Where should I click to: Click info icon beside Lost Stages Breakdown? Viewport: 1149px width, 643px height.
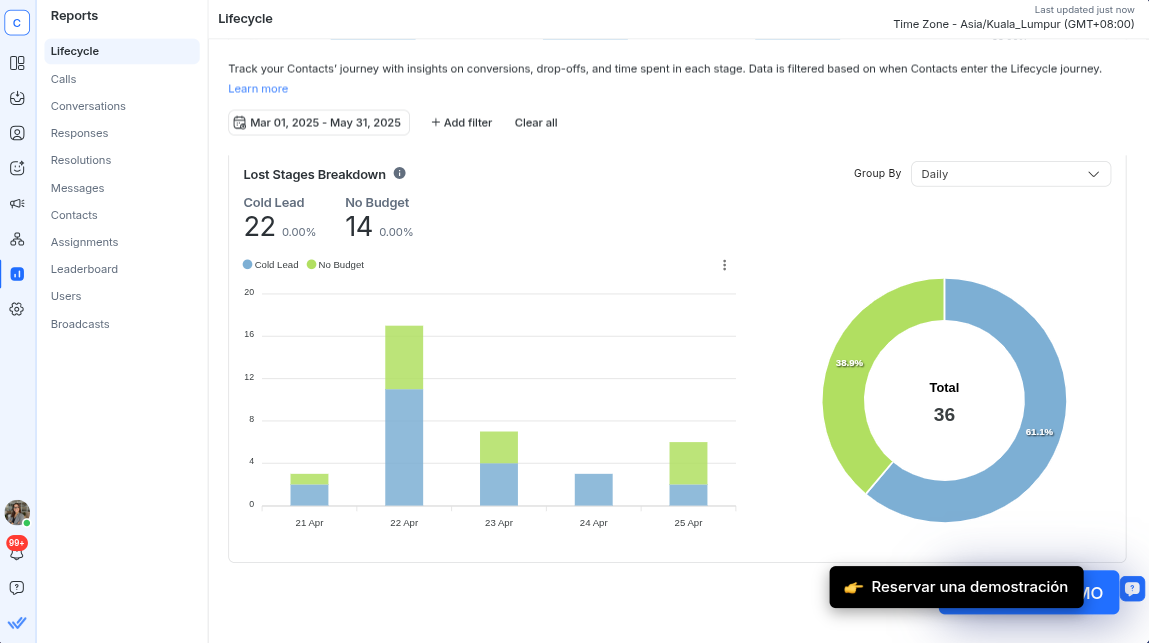[x=399, y=173]
